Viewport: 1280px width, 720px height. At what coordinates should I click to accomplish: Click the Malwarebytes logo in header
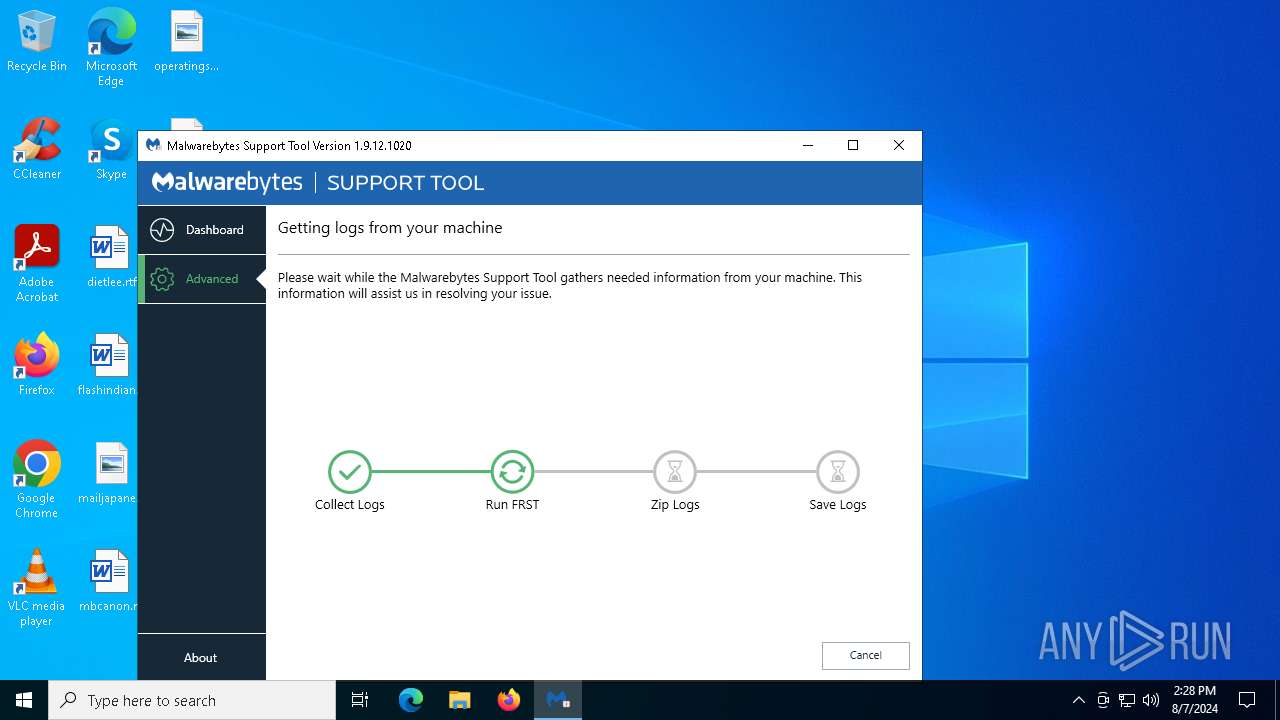[227, 182]
